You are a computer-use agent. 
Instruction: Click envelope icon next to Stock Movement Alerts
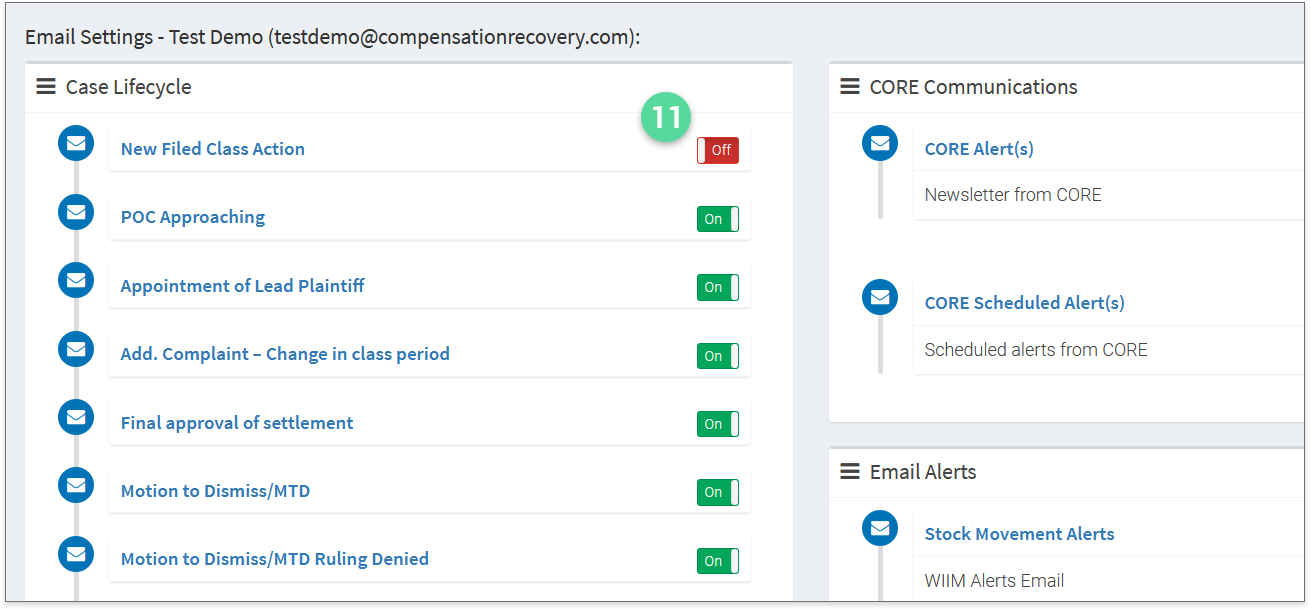pos(880,529)
